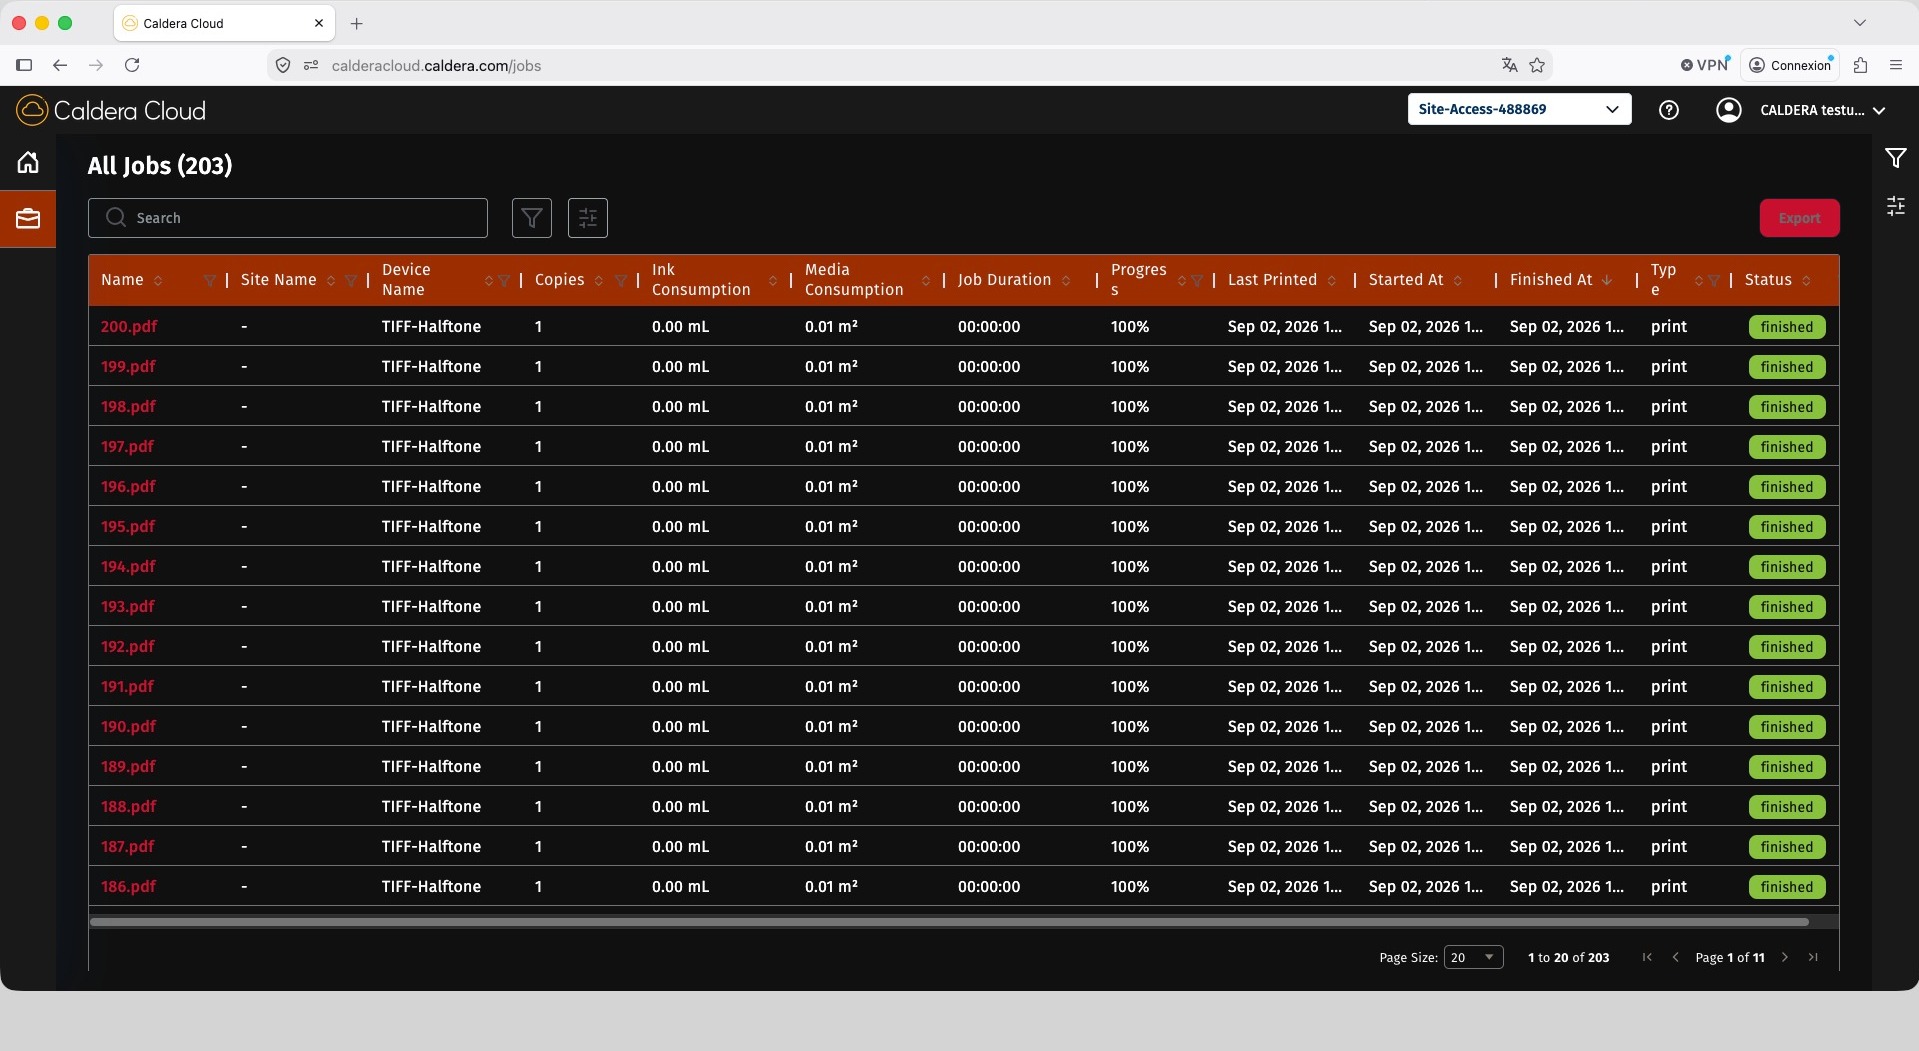Go to last page arrow
Image resolution: width=1919 pixels, height=1051 pixels.
(x=1813, y=957)
